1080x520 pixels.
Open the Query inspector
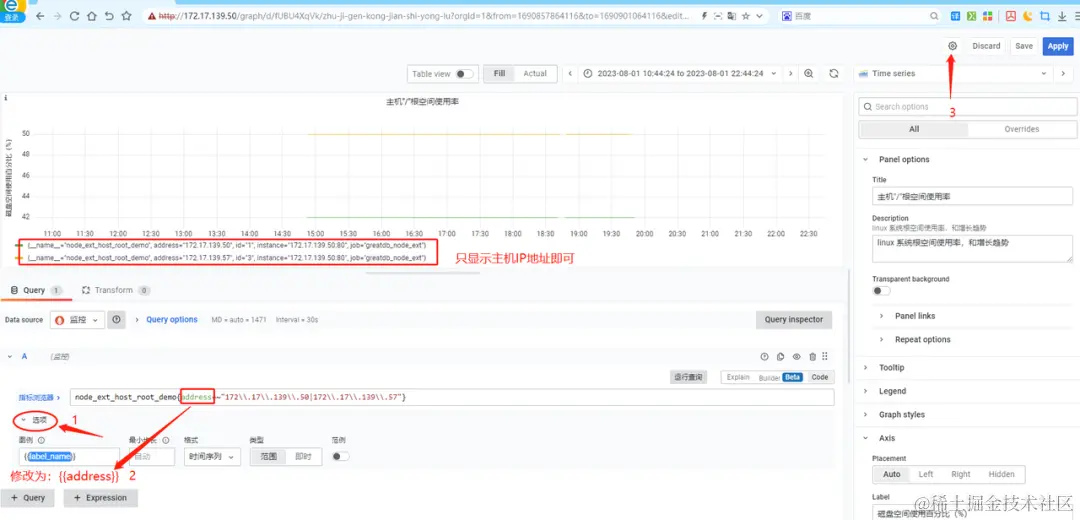point(793,320)
